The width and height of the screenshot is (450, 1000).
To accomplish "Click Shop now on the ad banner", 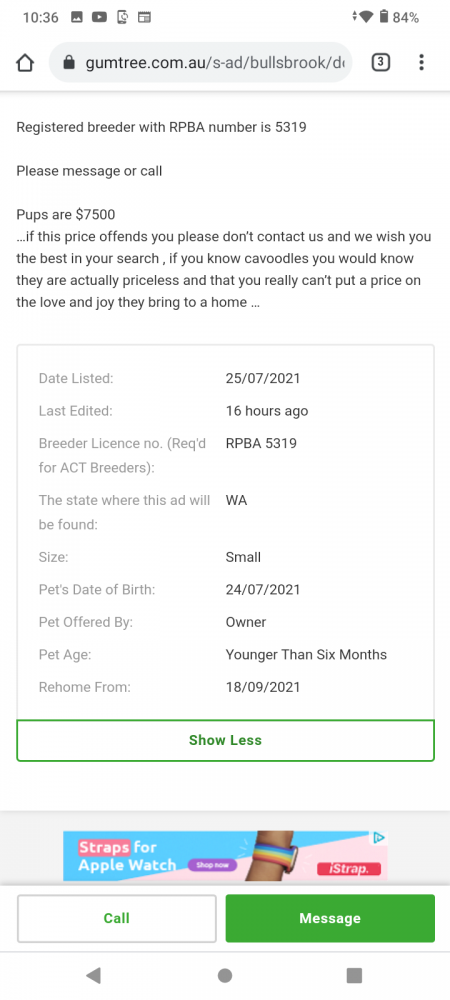I will (x=212, y=865).
